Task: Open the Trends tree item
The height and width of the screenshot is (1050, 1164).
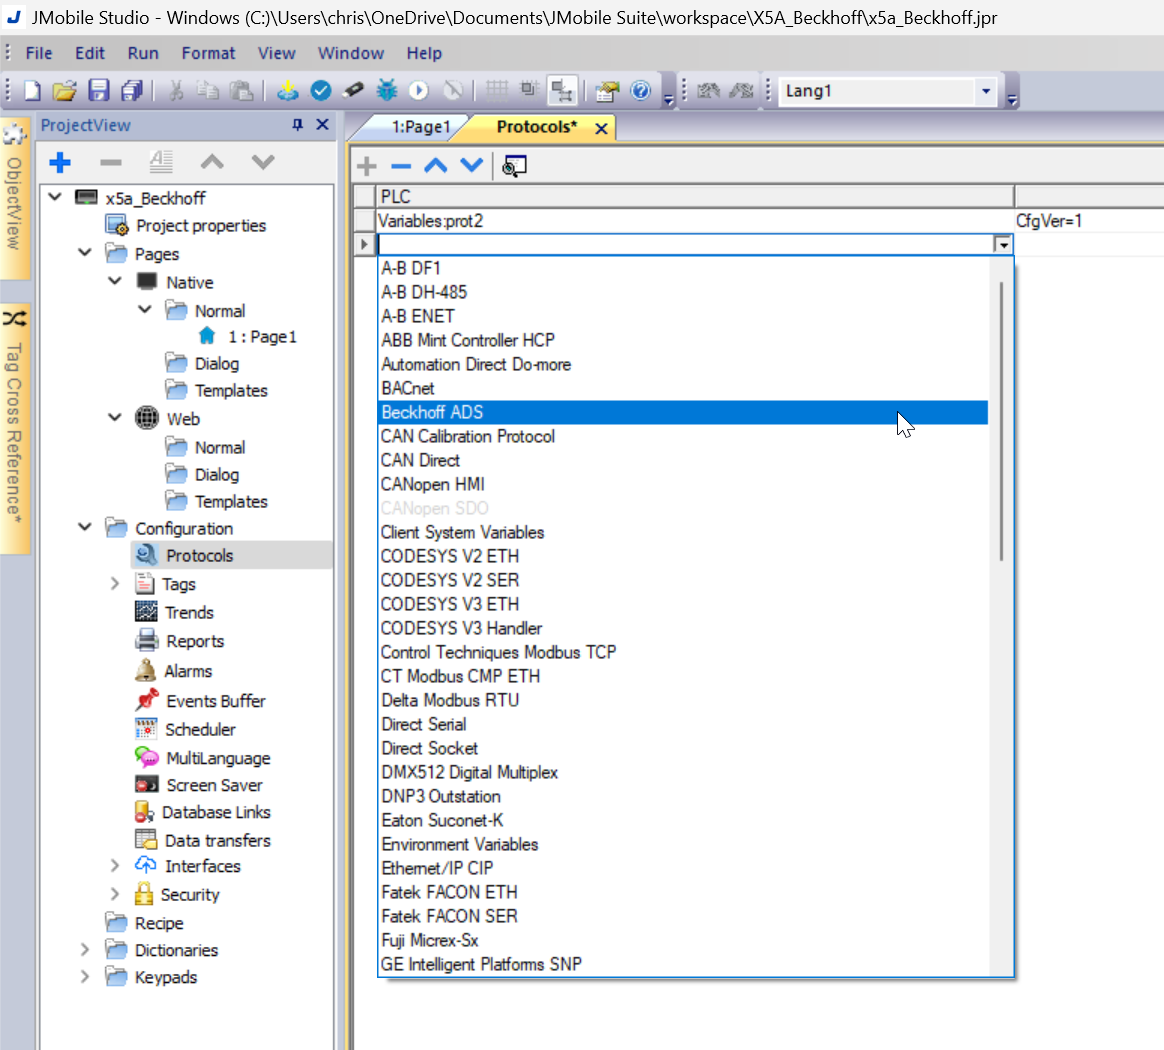Action: point(189,613)
